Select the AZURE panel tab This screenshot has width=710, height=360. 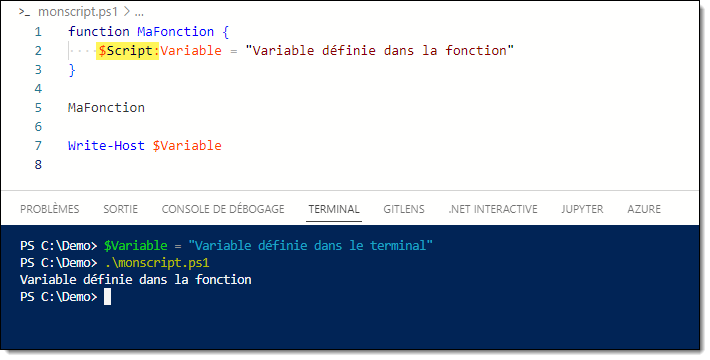(x=644, y=209)
